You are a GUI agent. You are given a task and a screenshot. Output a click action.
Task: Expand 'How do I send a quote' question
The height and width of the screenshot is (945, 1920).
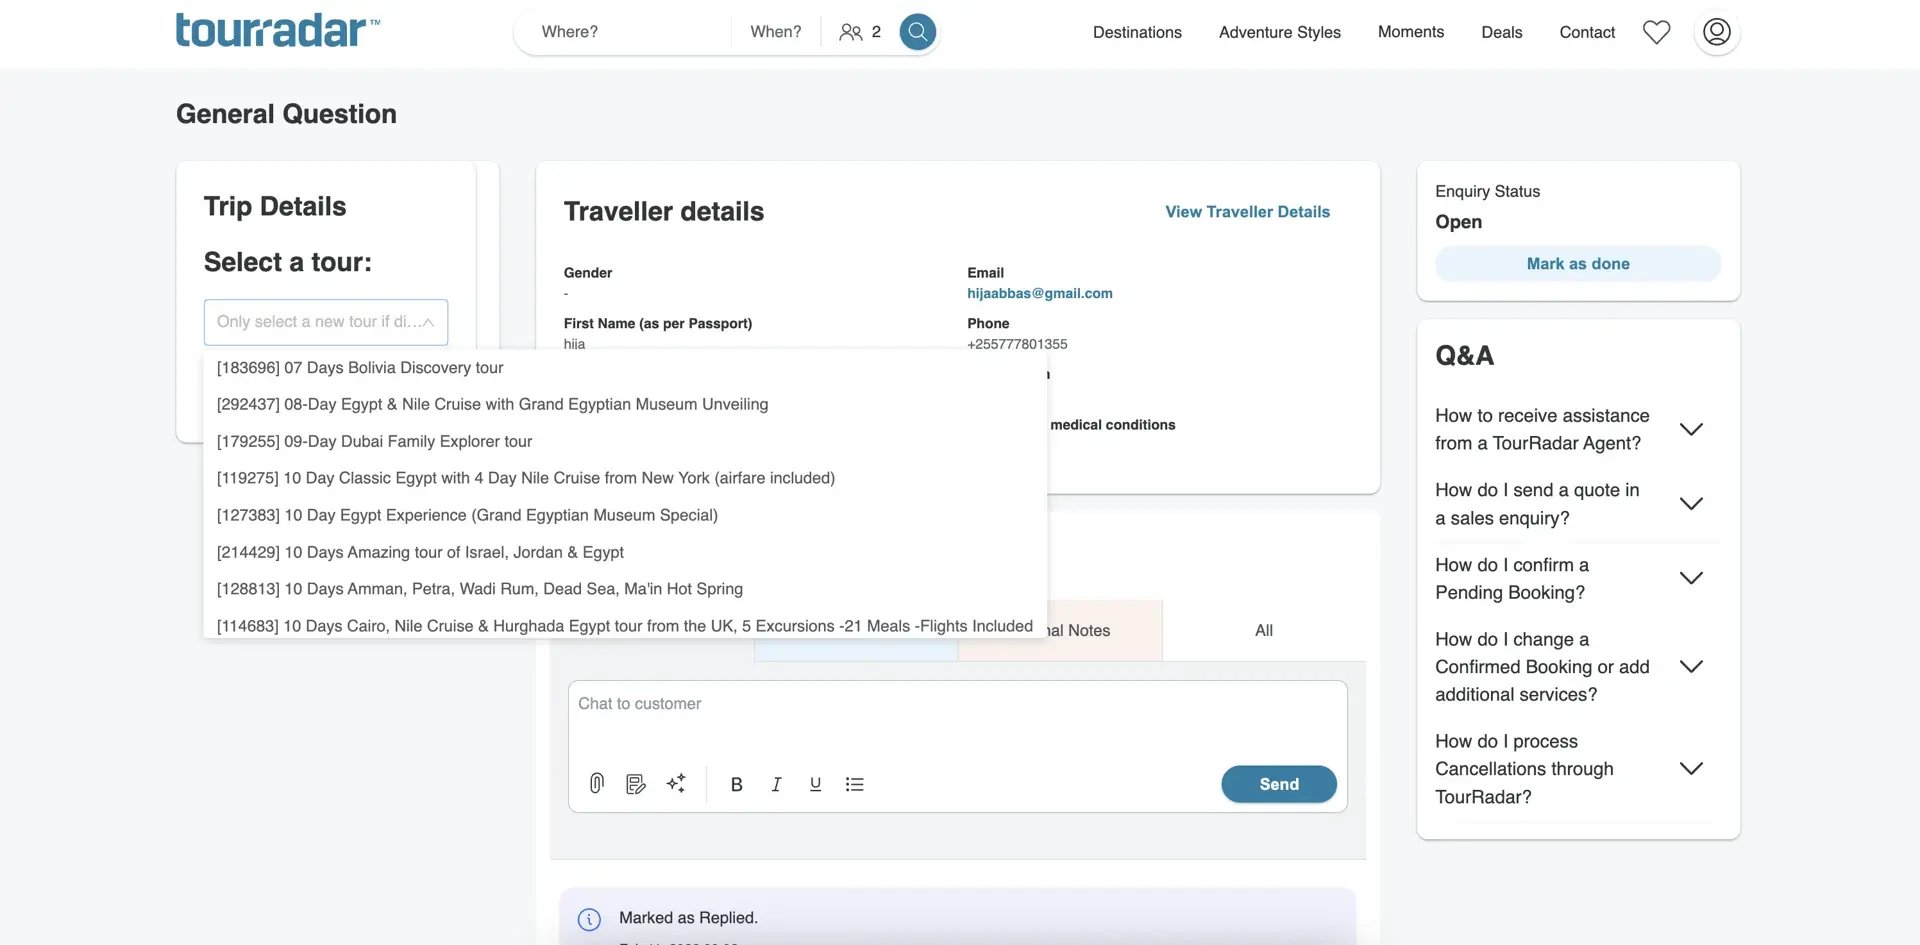tap(1691, 504)
